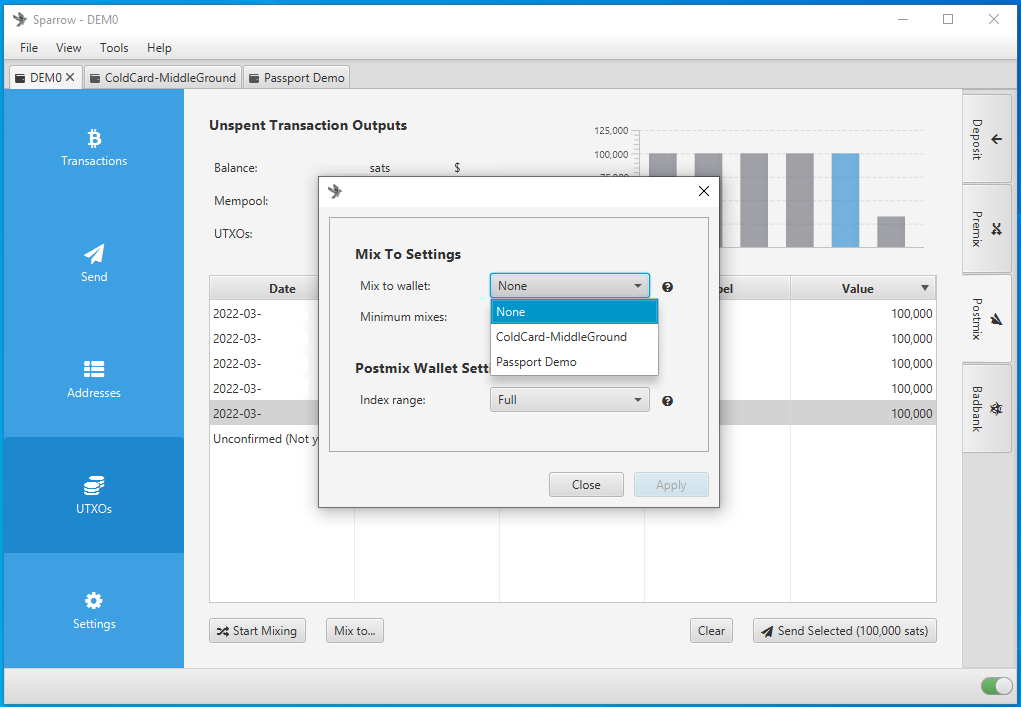Click the Close button in dialog
The width and height of the screenshot is (1021, 707).
(x=586, y=484)
